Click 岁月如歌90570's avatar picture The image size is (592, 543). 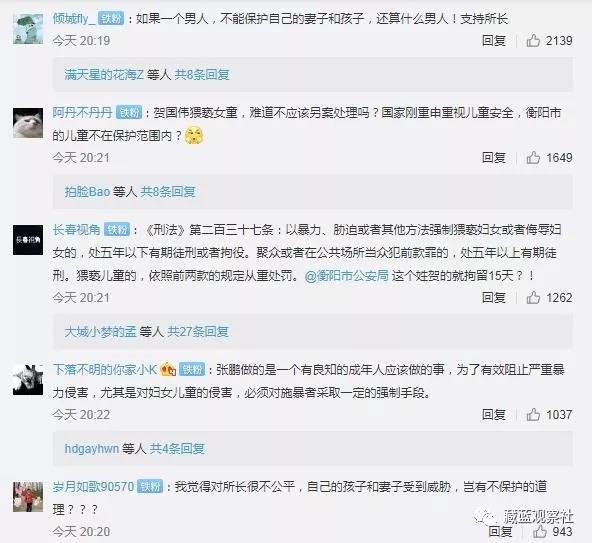[28, 497]
